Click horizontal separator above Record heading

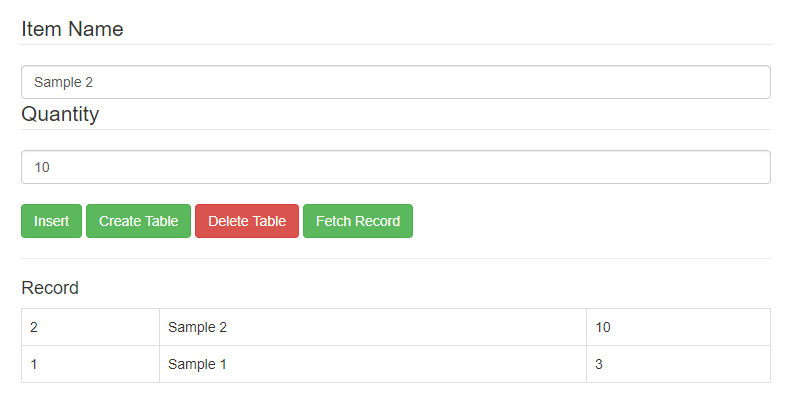[x=395, y=259]
